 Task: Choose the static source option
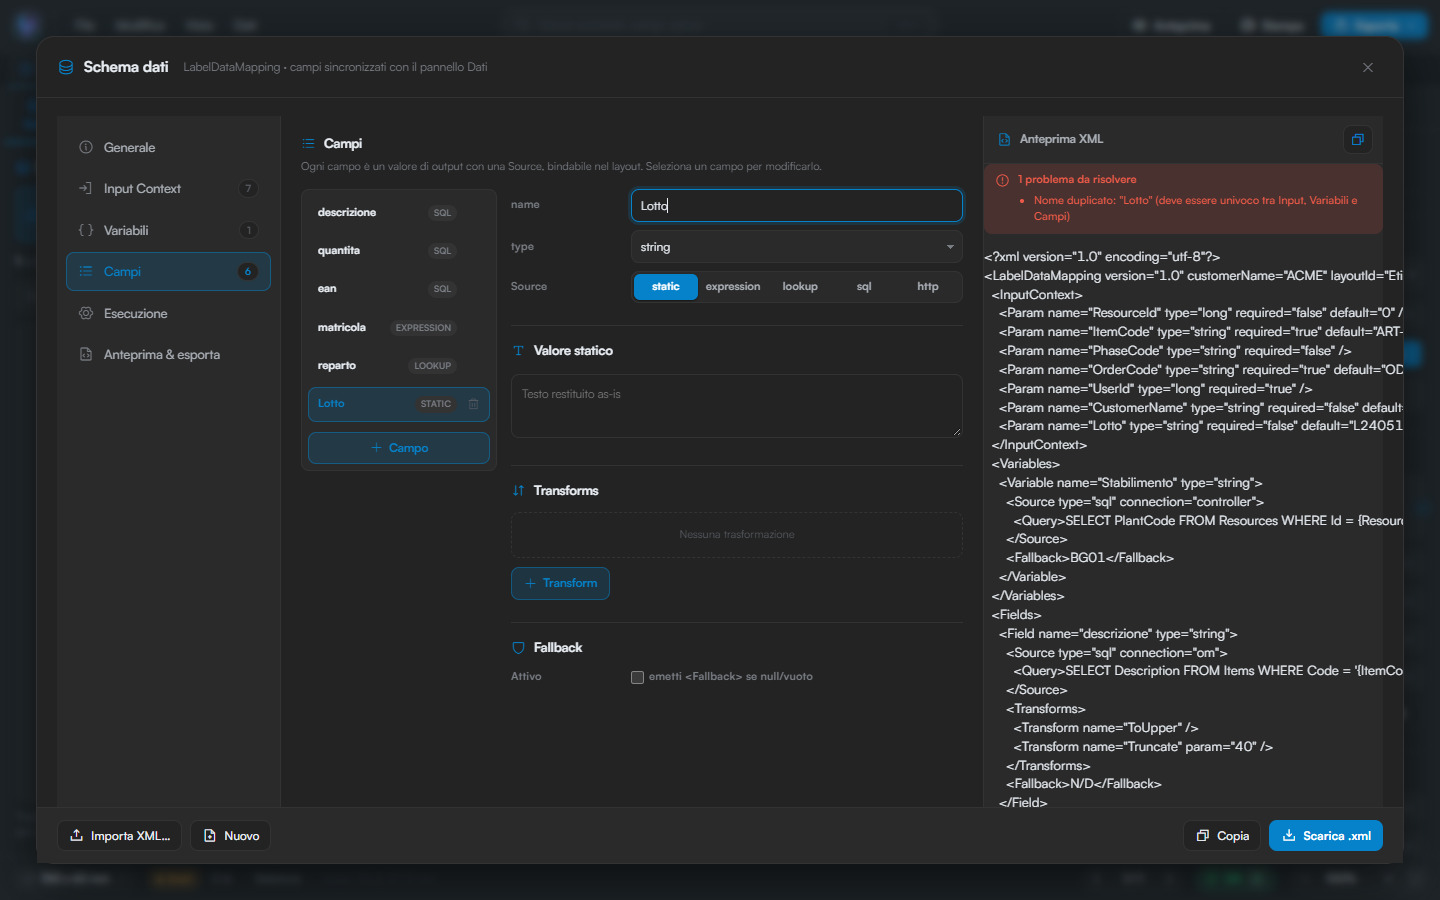[x=666, y=287]
